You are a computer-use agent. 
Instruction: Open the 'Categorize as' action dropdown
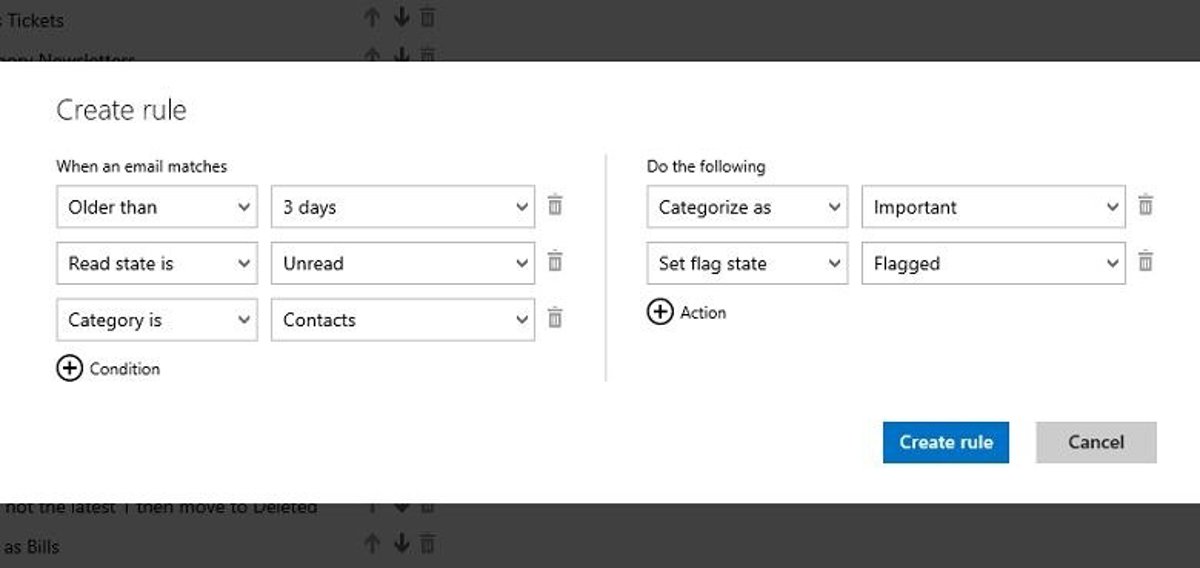[x=747, y=207]
